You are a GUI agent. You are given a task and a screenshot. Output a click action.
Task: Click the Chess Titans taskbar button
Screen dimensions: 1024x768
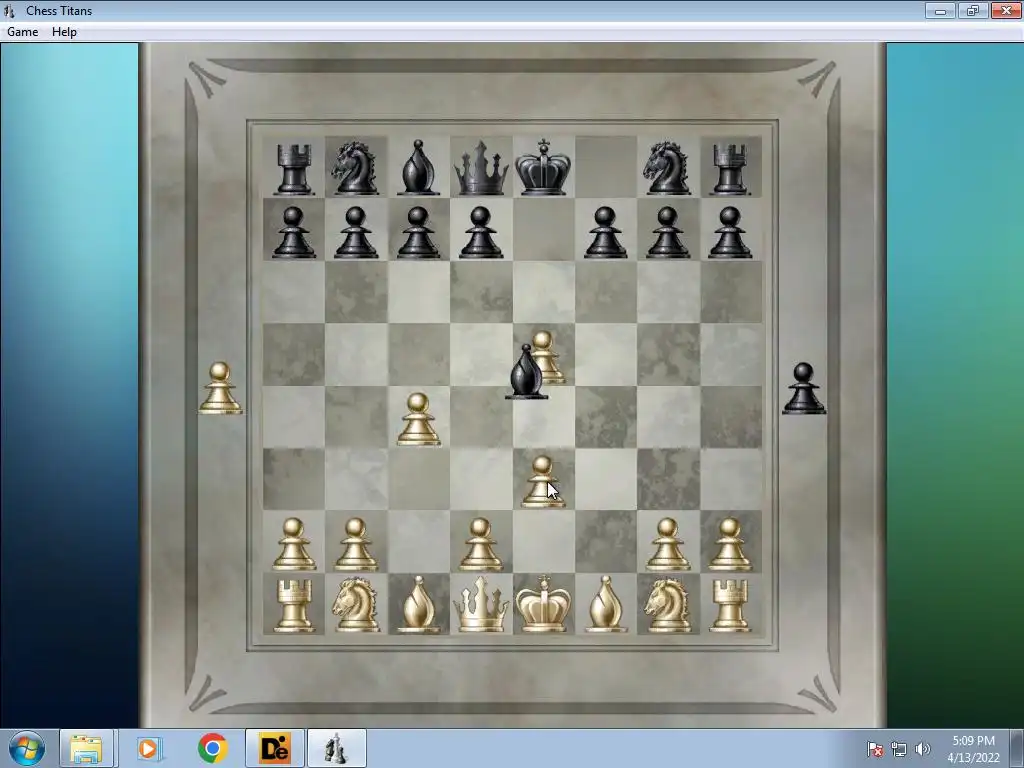(336, 748)
